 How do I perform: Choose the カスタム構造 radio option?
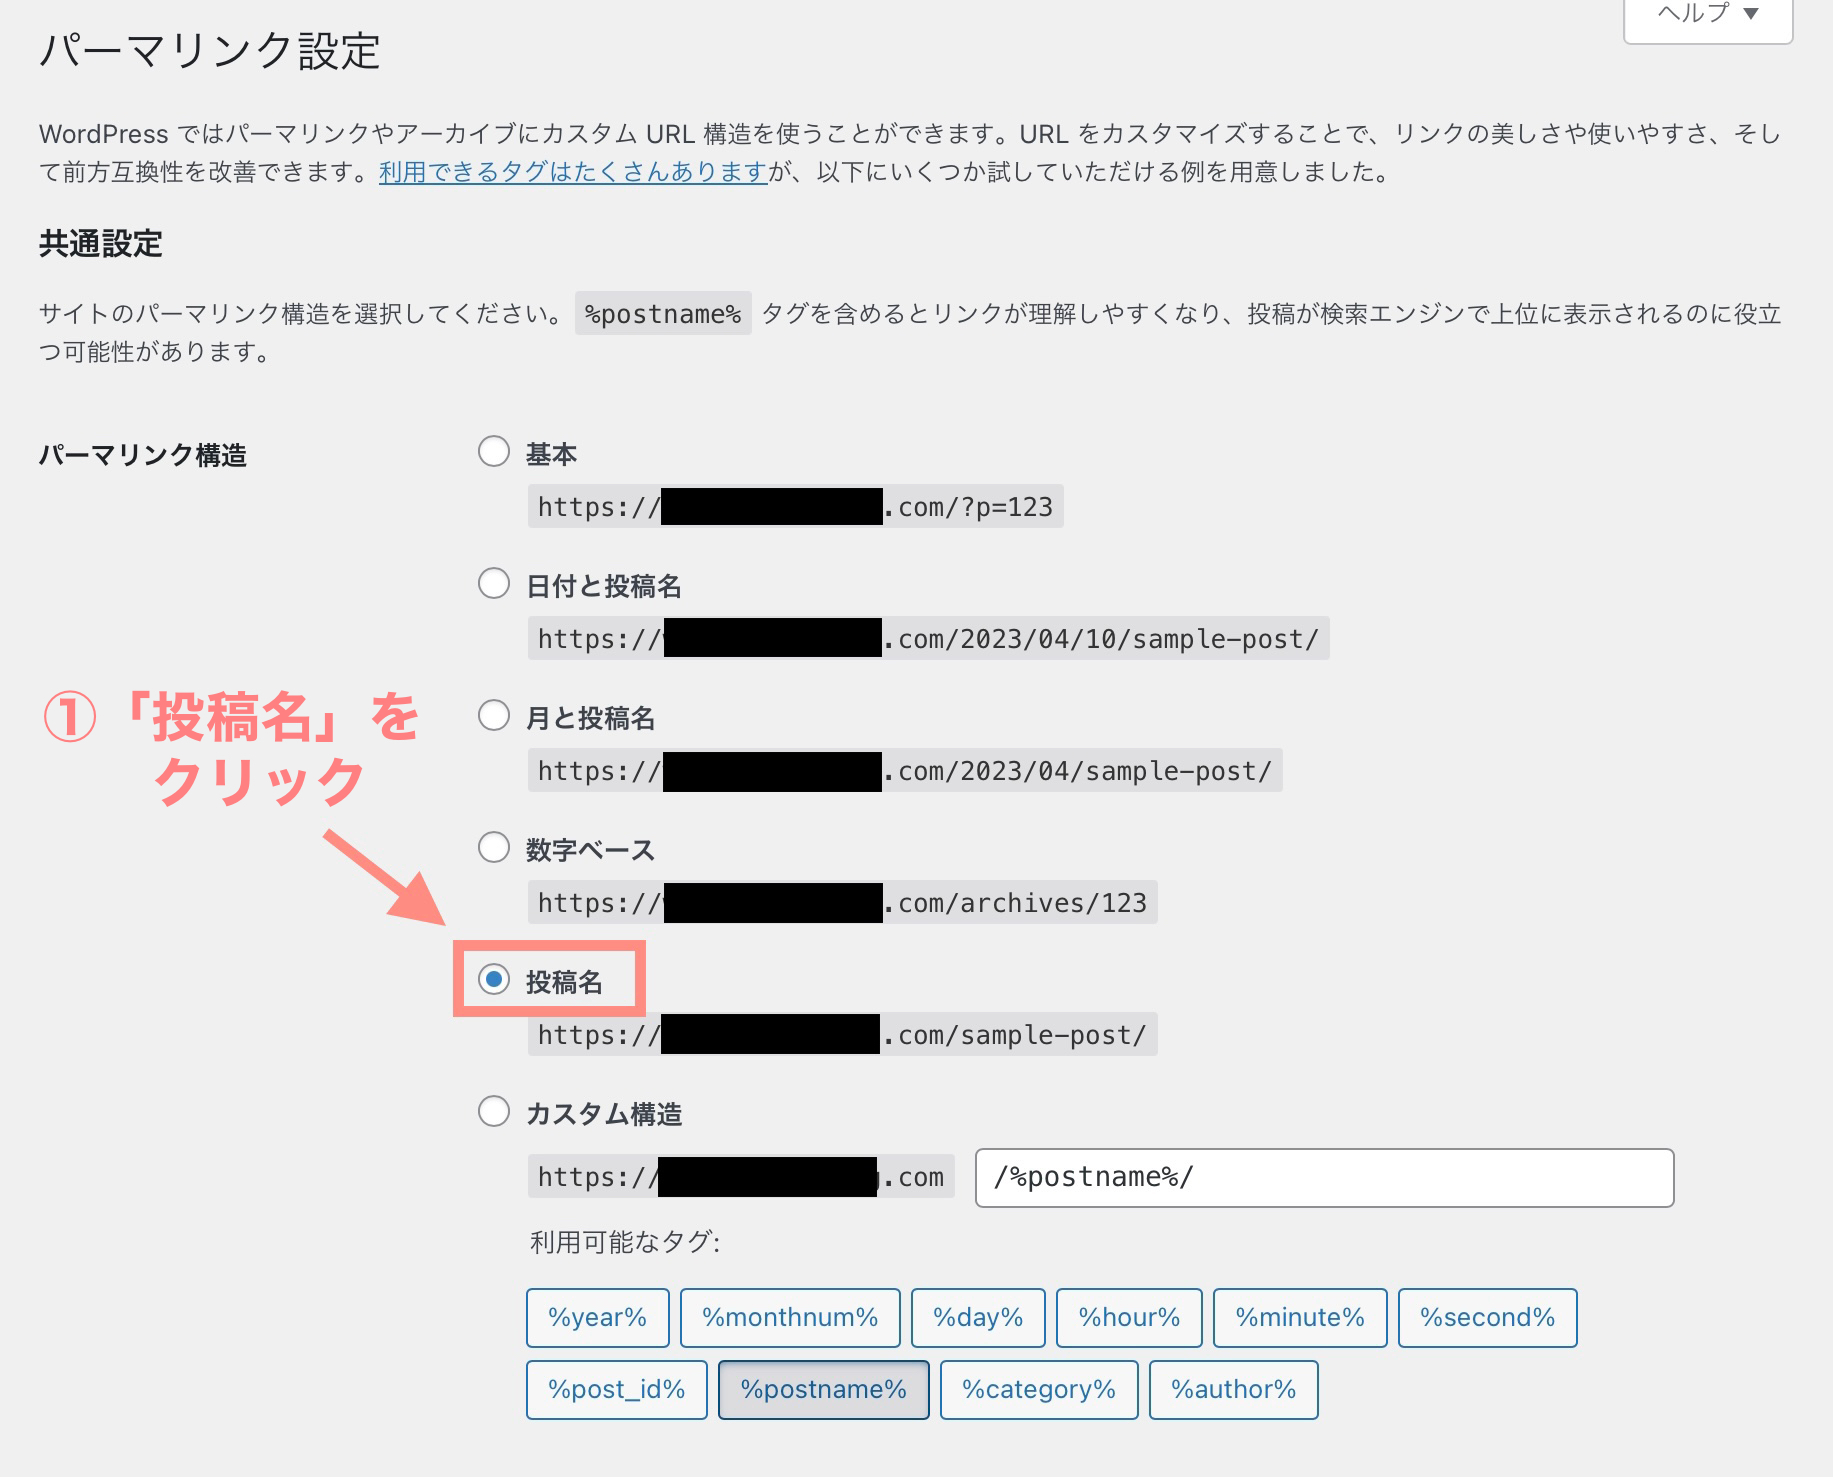click(x=494, y=1112)
